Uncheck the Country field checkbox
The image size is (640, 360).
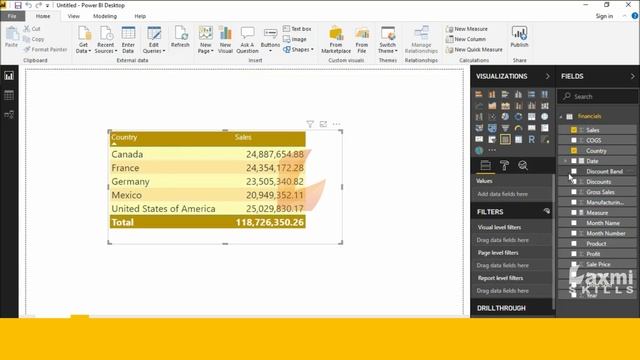(x=574, y=151)
